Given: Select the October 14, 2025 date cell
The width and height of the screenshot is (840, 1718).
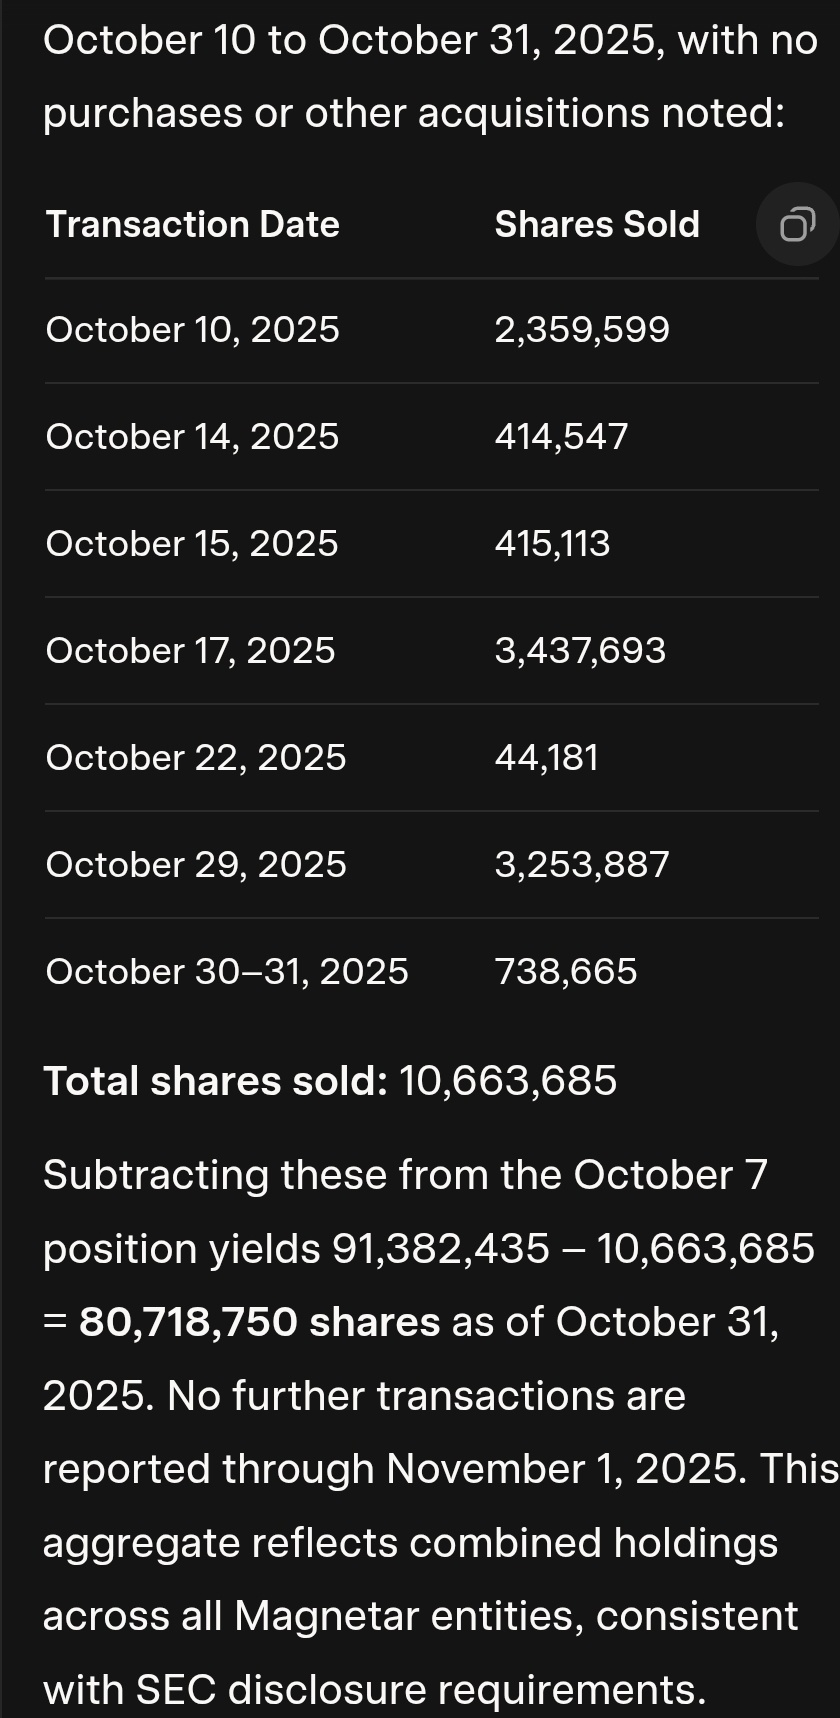Looking at the screenshot, I should point(192,437).
